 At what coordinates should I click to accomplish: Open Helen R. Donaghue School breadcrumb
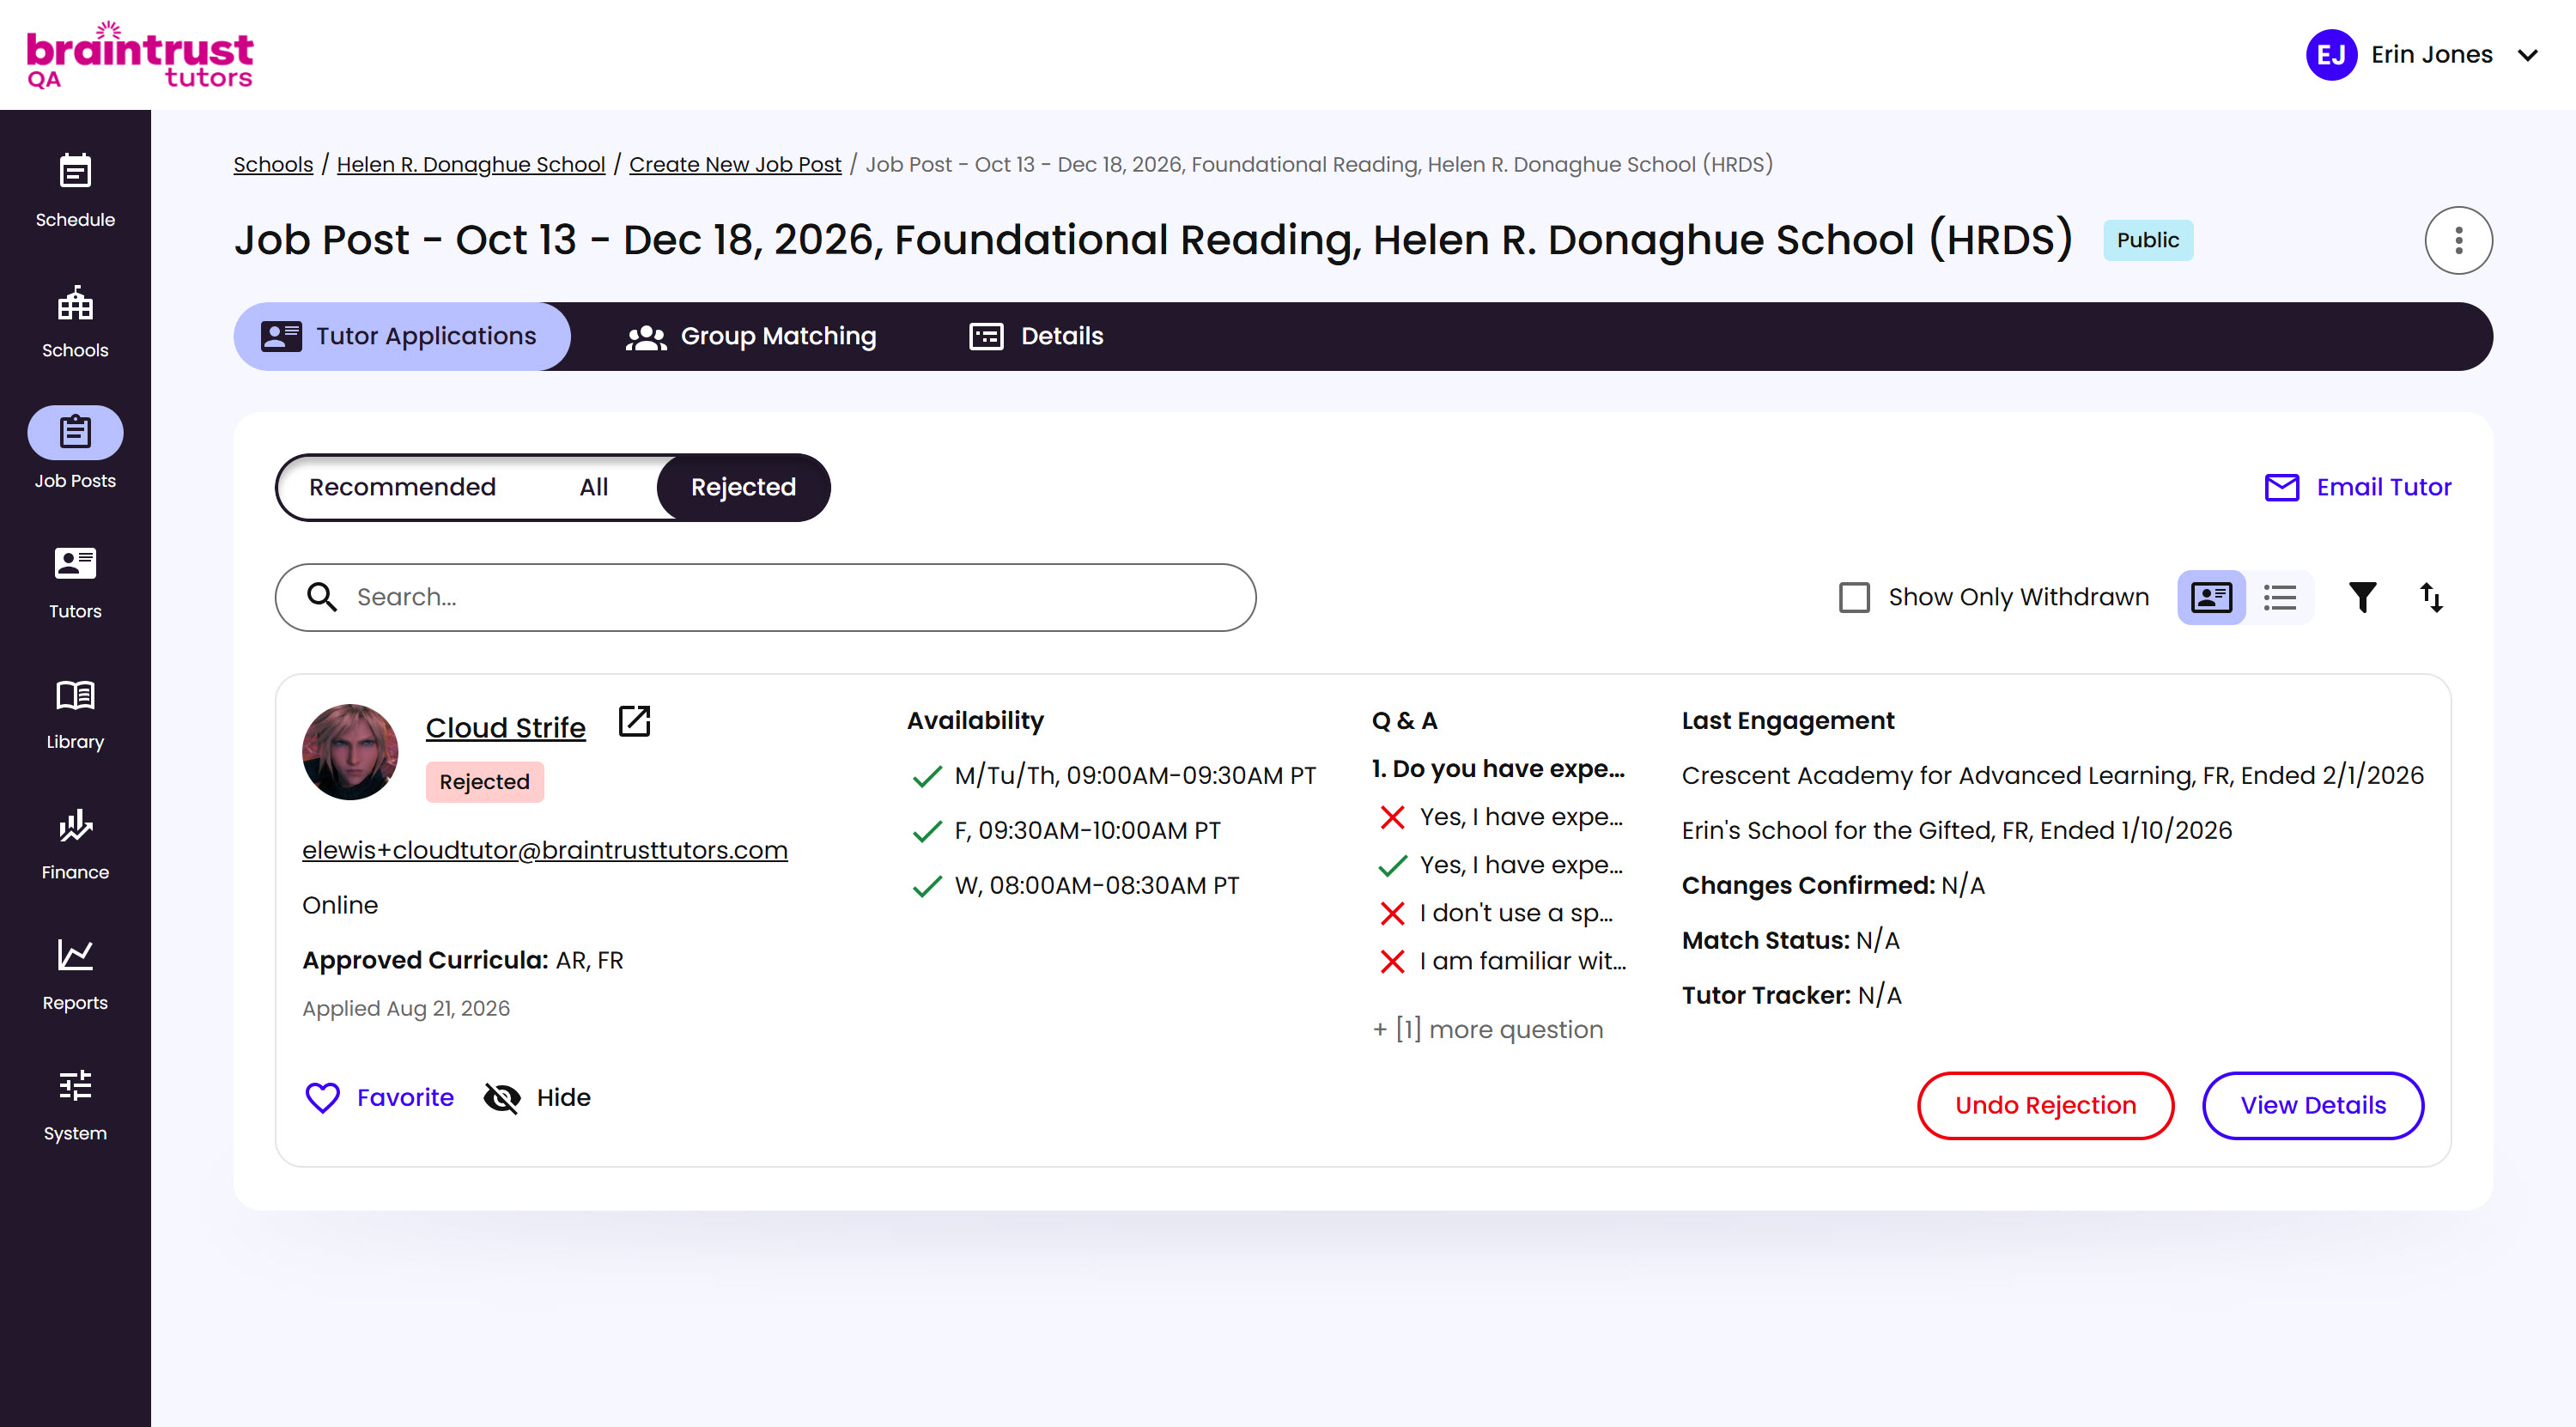(471, 164)
